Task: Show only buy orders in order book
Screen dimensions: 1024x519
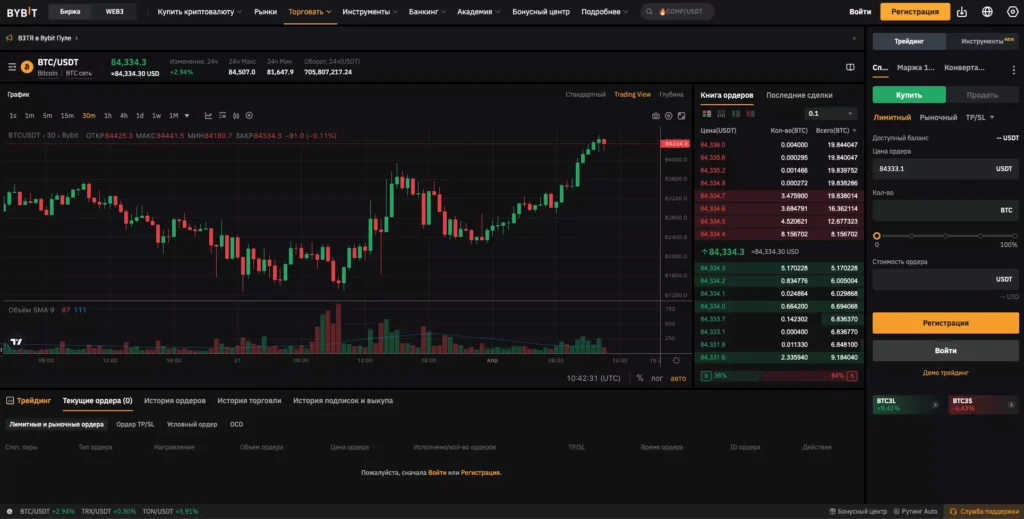Action: pos(736,114)
